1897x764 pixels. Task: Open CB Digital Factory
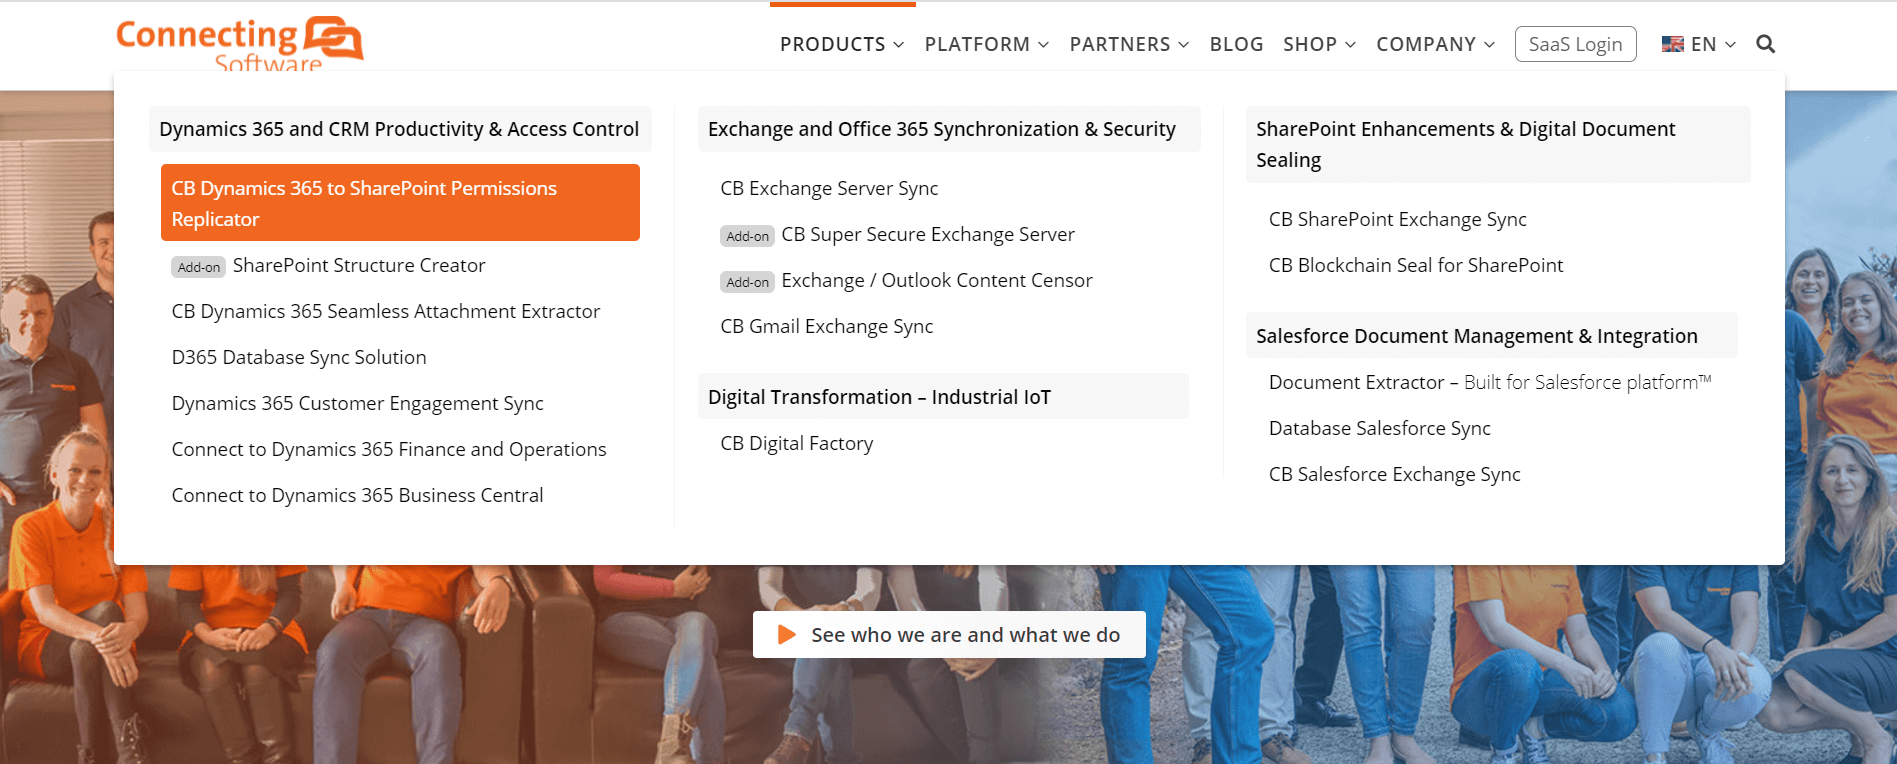coord(797,443)
